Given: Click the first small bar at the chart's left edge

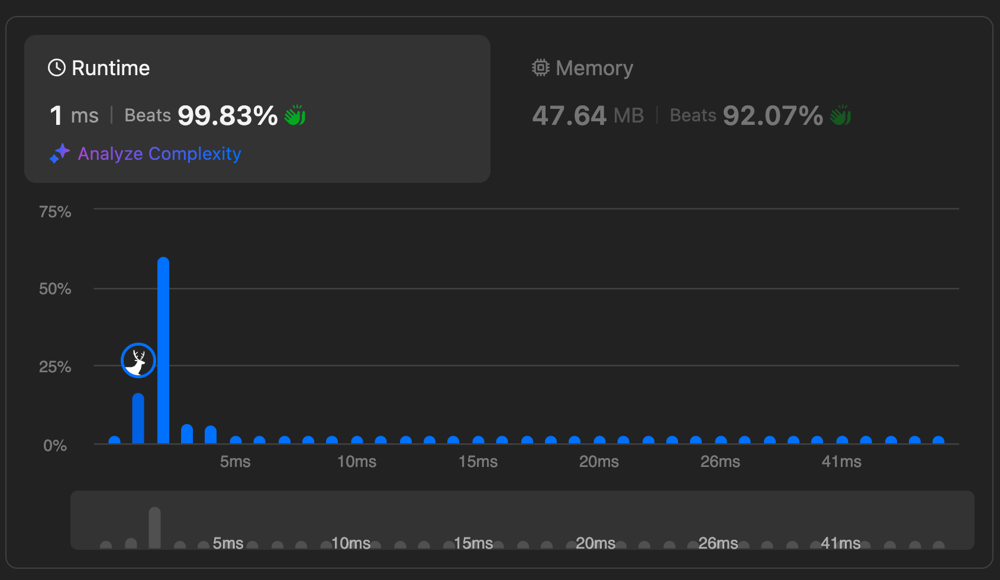Looking at the screenshot, I should point(115,440).
